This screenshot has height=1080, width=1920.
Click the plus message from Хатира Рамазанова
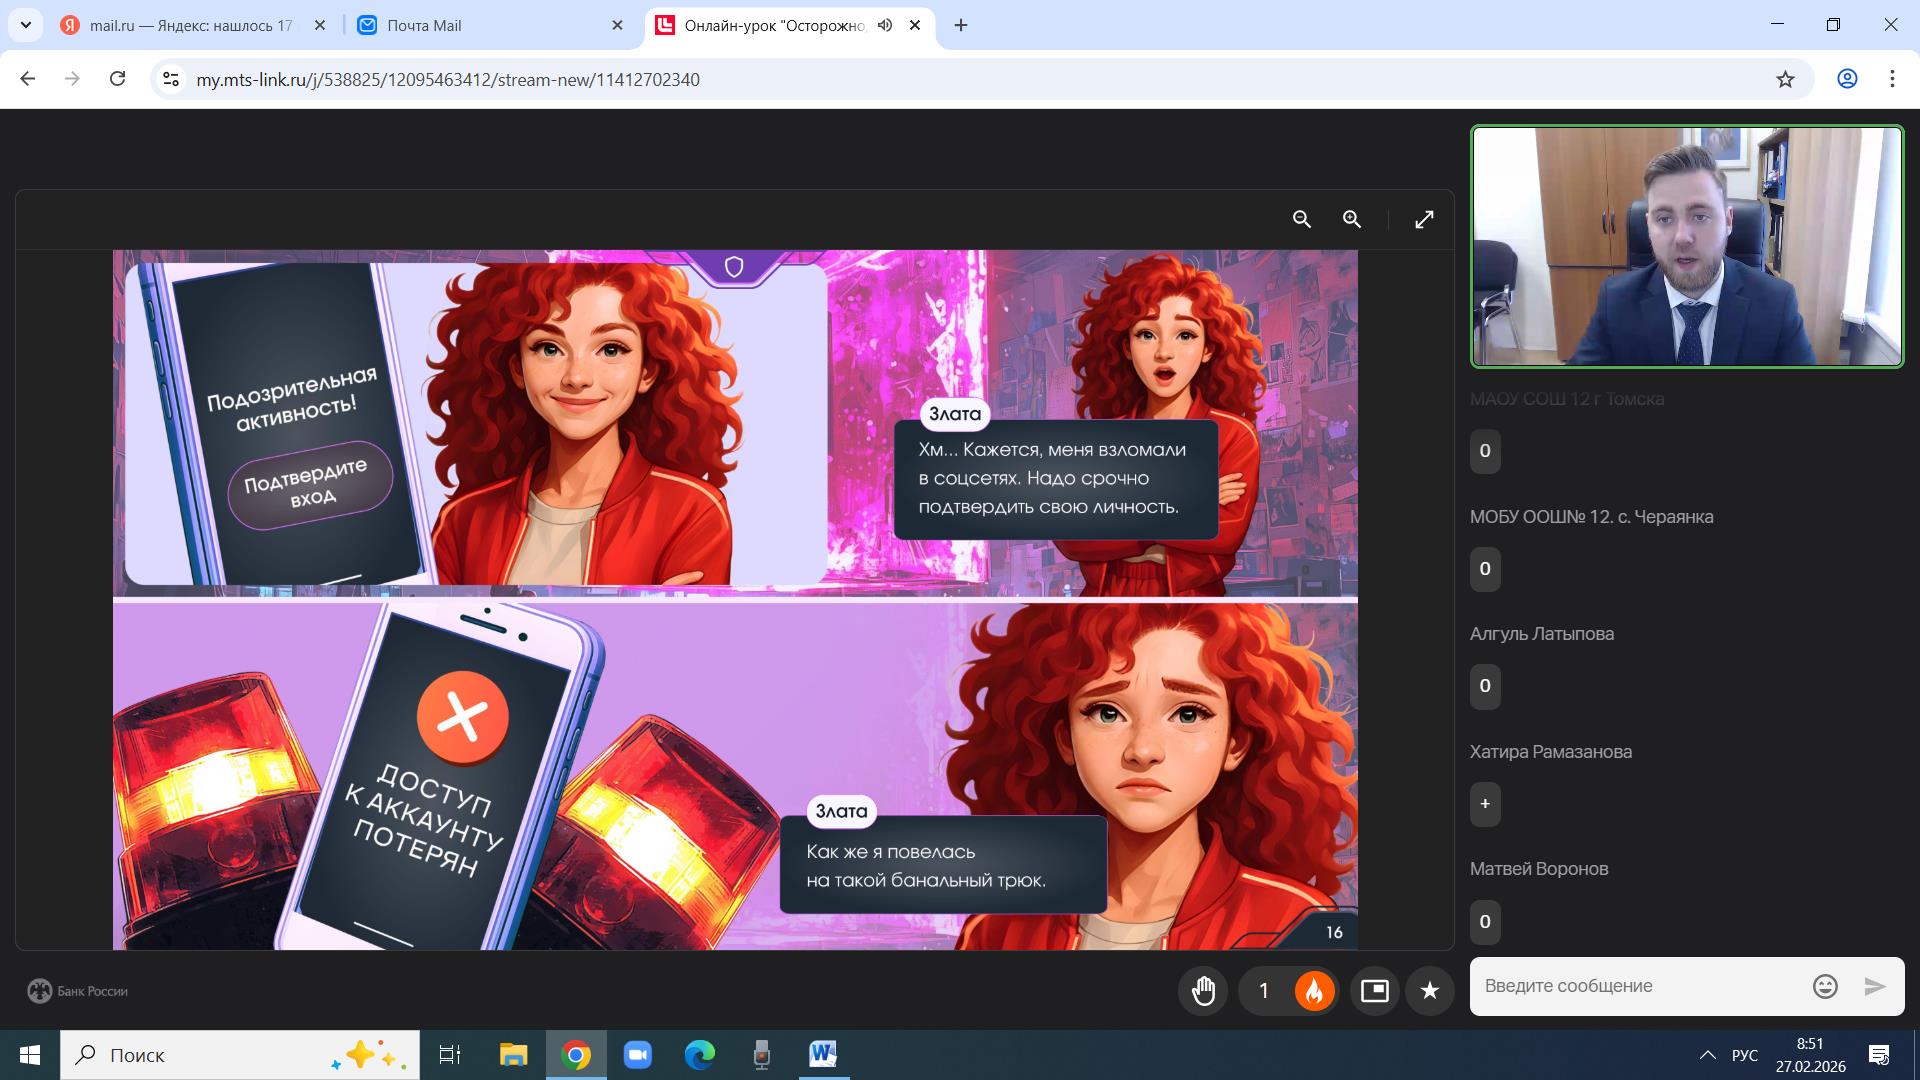tap(1485, 804)
